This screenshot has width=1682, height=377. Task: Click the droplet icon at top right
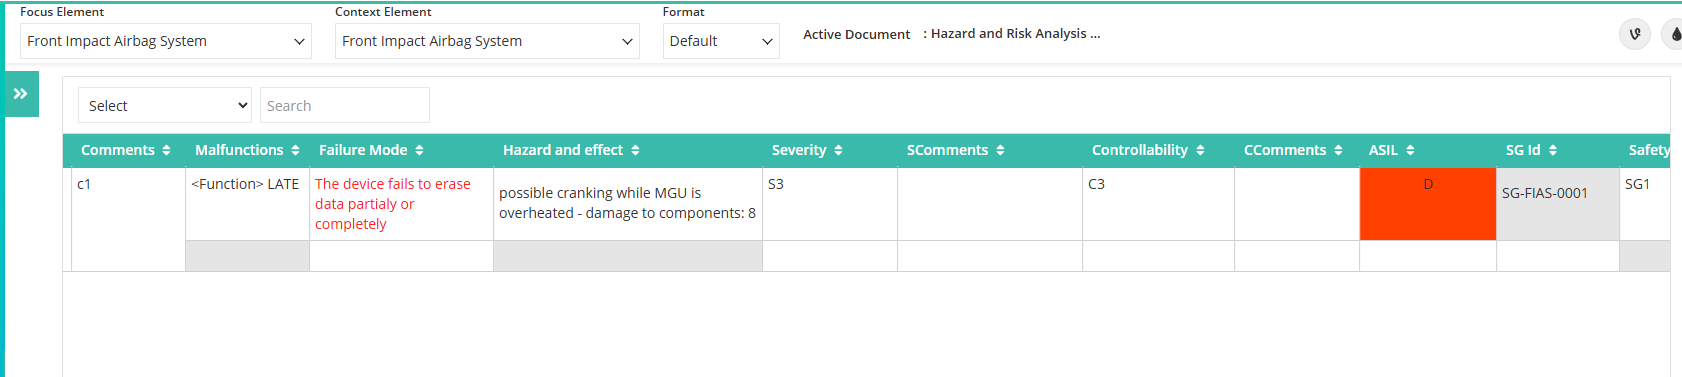(1673, 34)
